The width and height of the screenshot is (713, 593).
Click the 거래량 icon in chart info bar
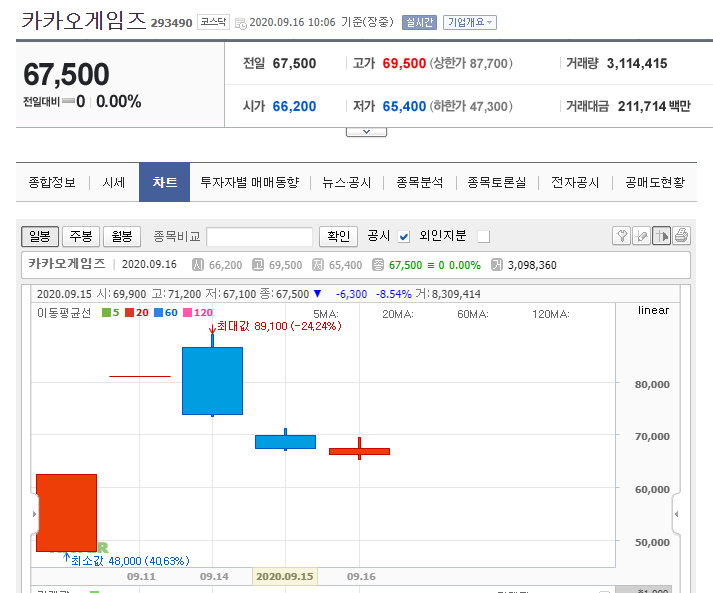[x=497, y=265]
